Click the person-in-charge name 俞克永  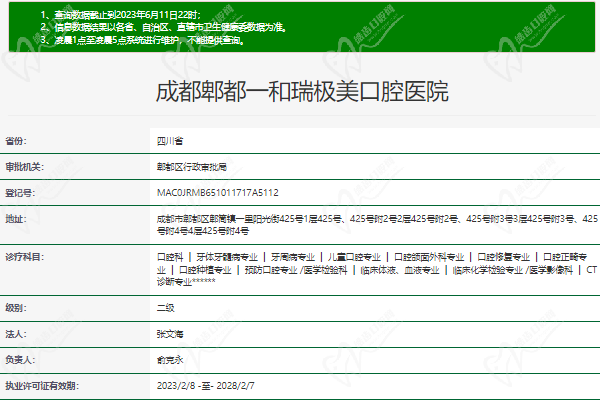point(170,360)
